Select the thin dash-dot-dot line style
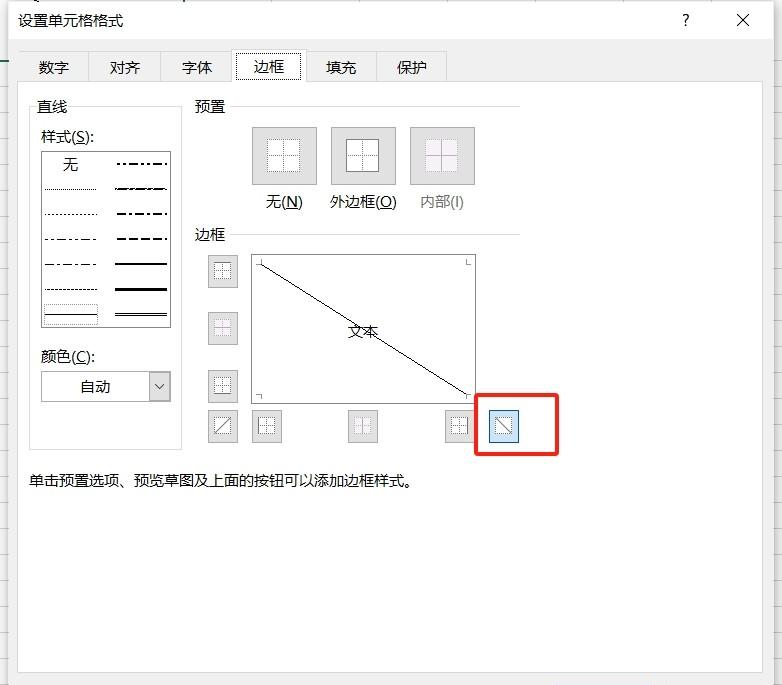This screenshot has width=782, height=685. pos(70,239)
